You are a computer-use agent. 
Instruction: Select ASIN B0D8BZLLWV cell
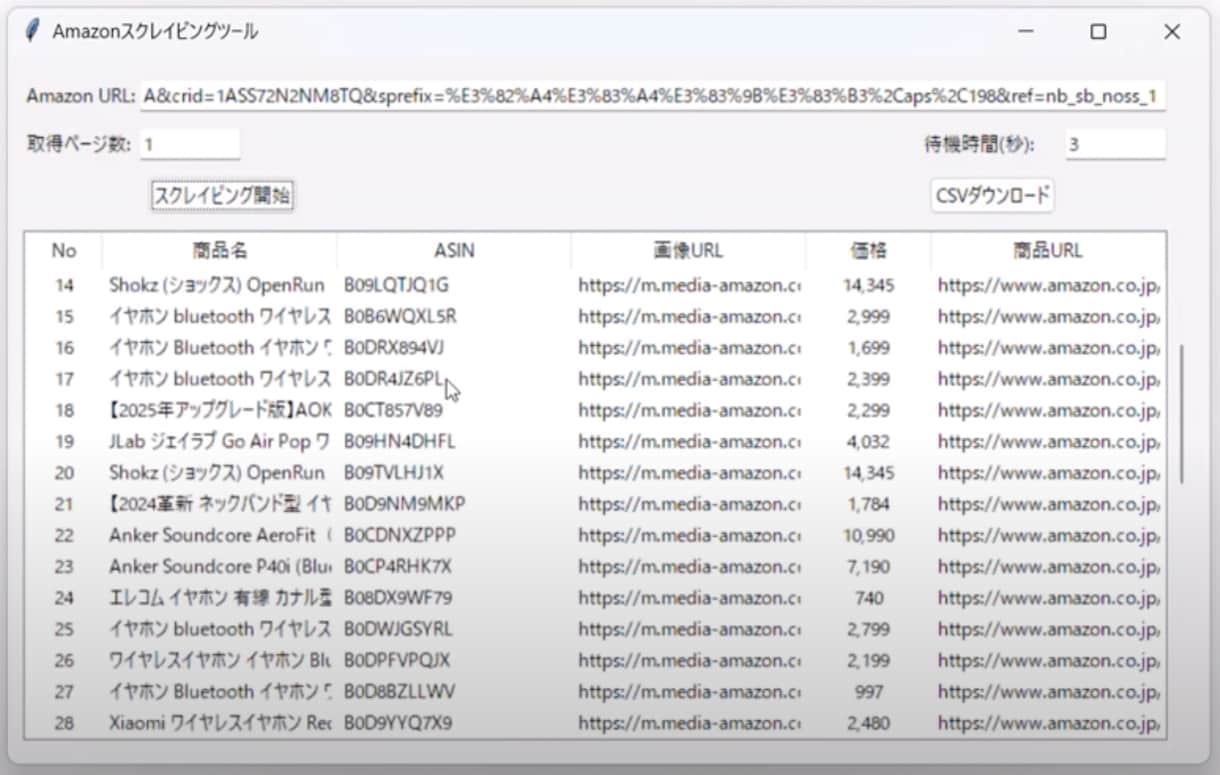pyautogui.click(x=399, y=691)
